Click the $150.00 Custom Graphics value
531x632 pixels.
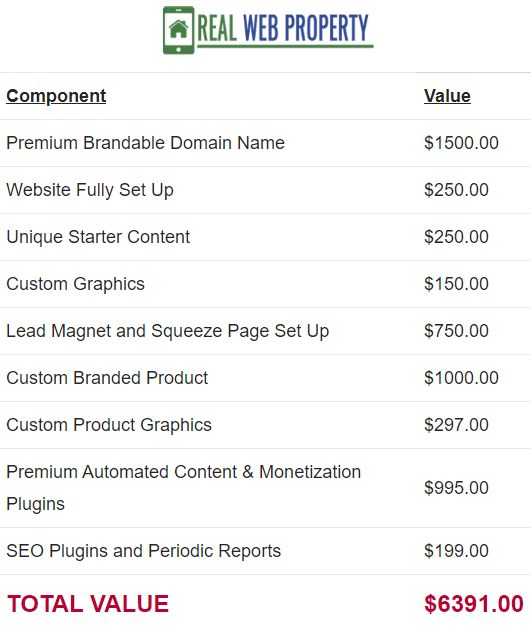[x=456, y=284]
